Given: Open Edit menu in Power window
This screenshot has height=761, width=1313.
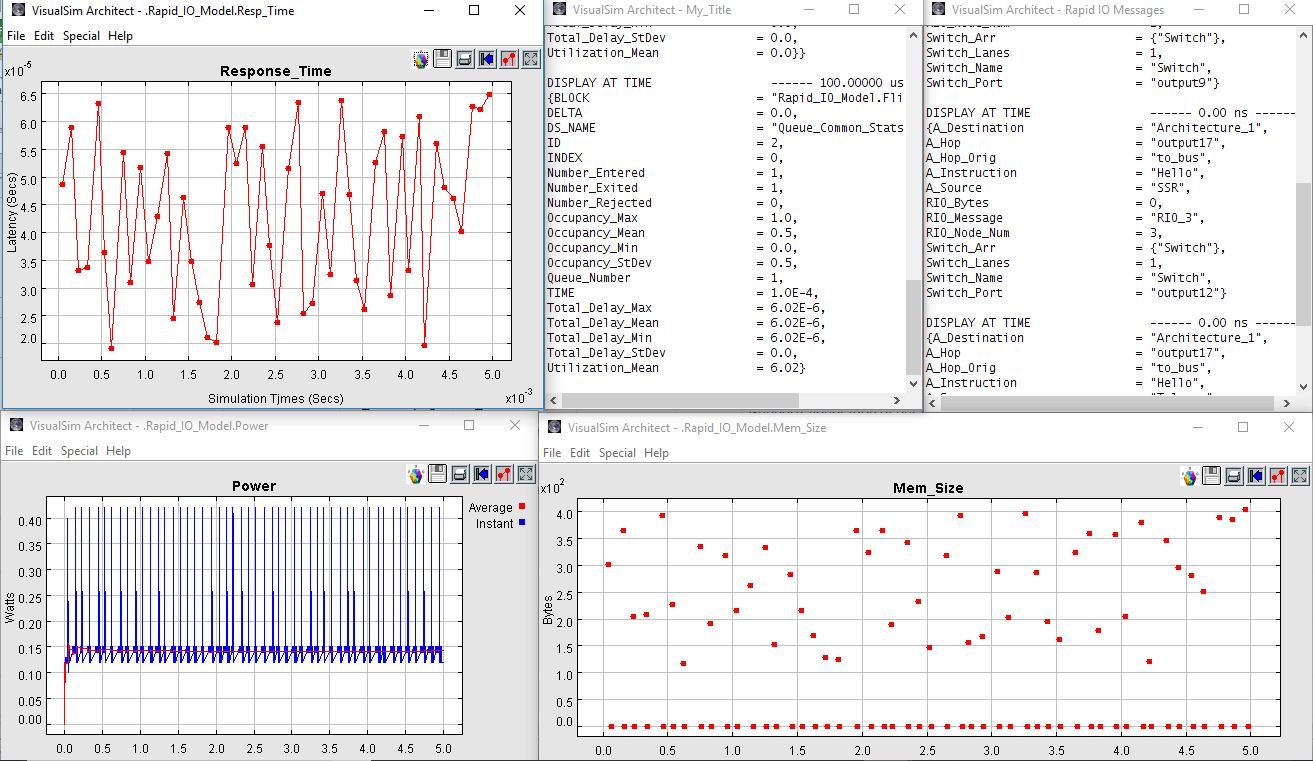Looking at the screenshot, I should click(x=42, y=451).
